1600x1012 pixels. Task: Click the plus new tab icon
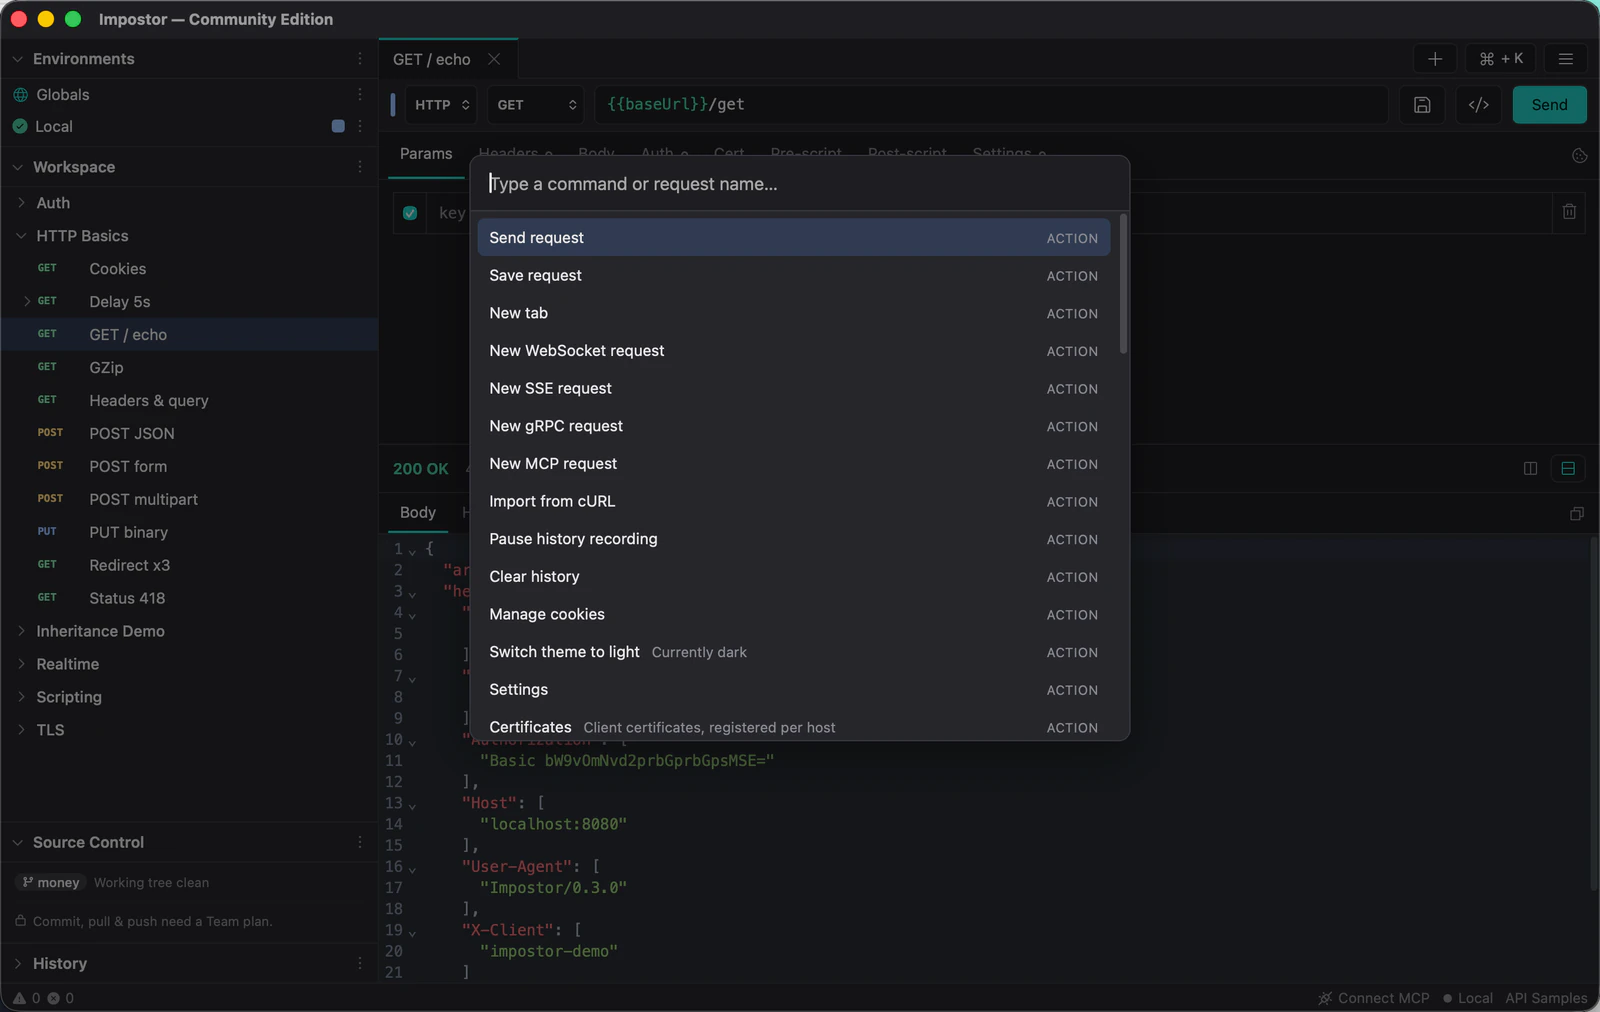click(1435, 59)
